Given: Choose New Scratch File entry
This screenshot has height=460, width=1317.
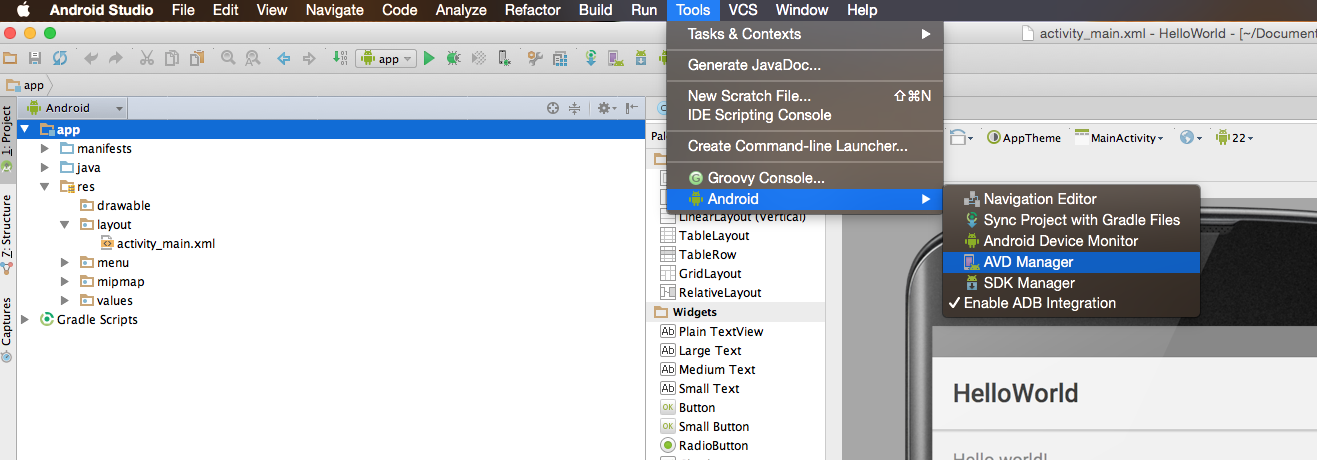Looking at the screenshot, I should (805, 95).
